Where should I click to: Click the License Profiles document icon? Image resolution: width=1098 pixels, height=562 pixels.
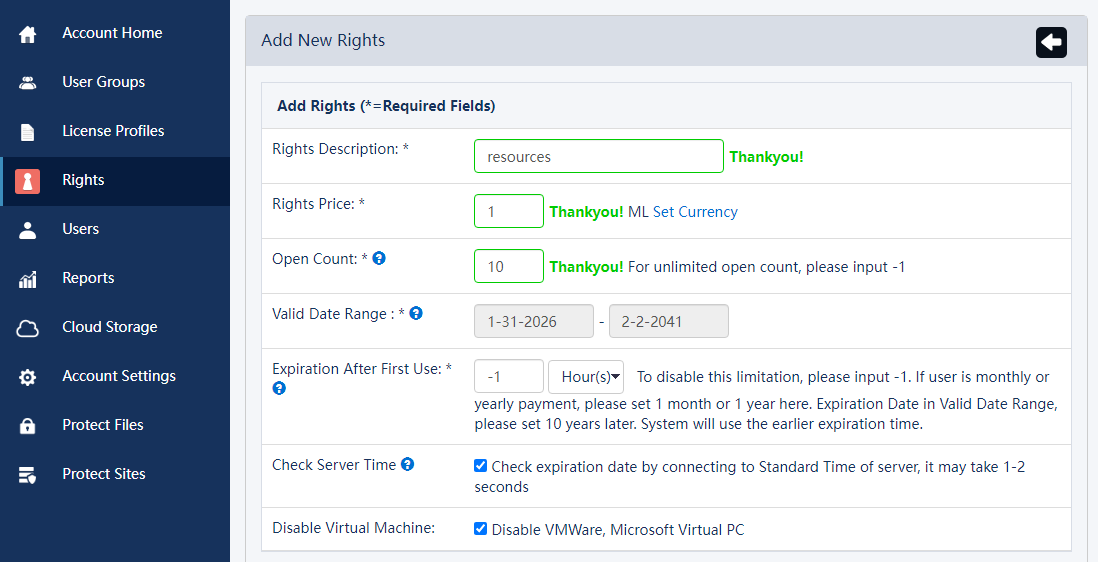click(x=28, y=132)
